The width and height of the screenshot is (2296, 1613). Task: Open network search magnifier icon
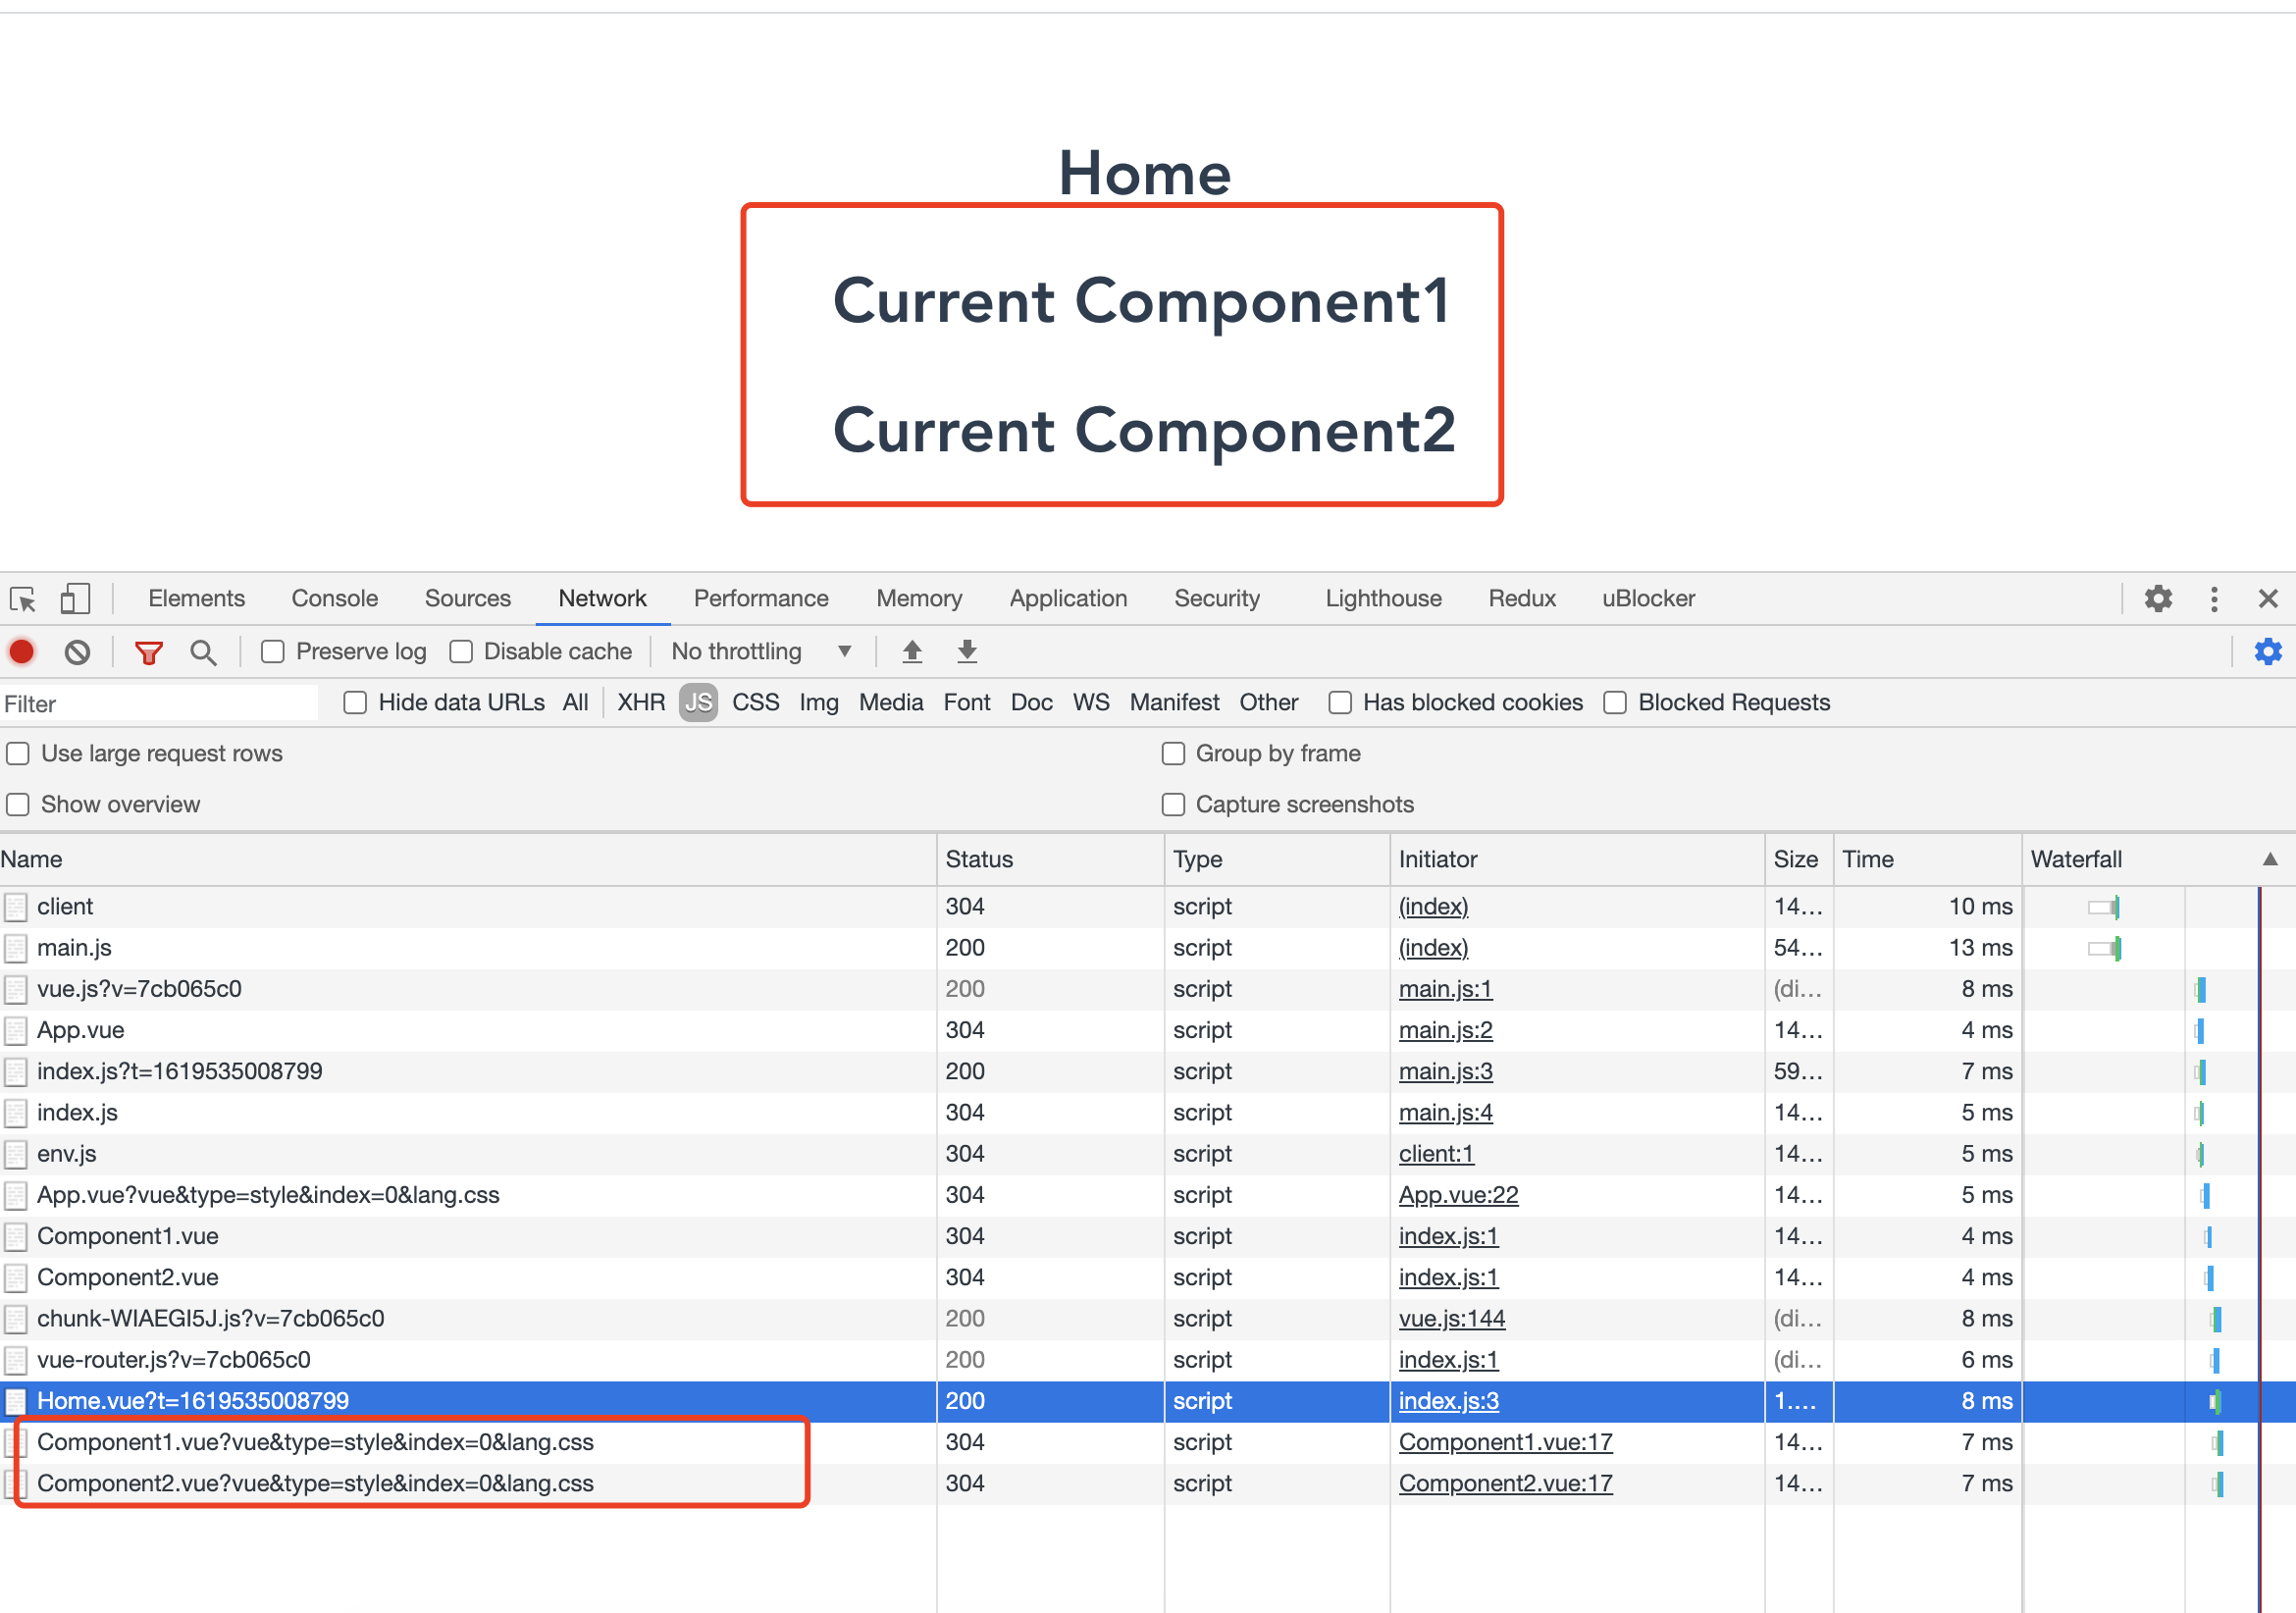click(x=203, y=652)
